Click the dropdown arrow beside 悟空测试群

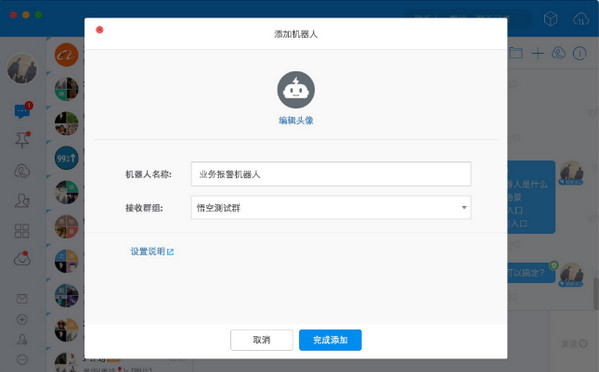coord(464,207)
